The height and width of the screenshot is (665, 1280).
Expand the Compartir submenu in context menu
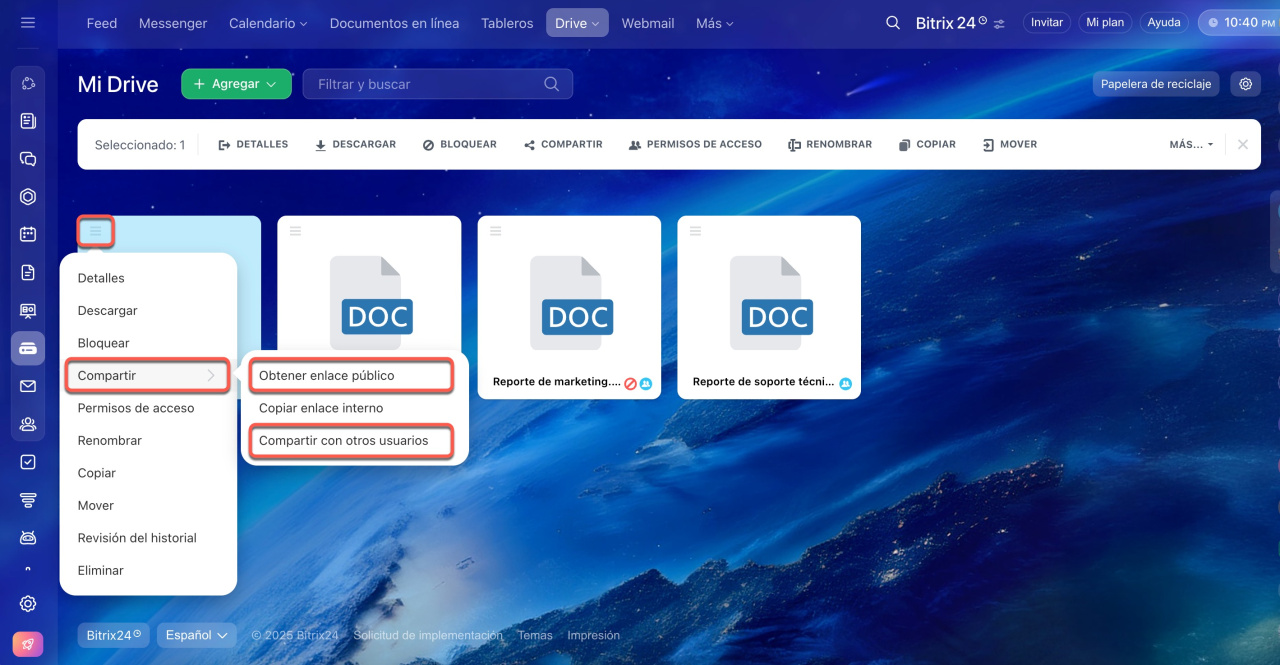pyautogui.click(x=147, y=375)
